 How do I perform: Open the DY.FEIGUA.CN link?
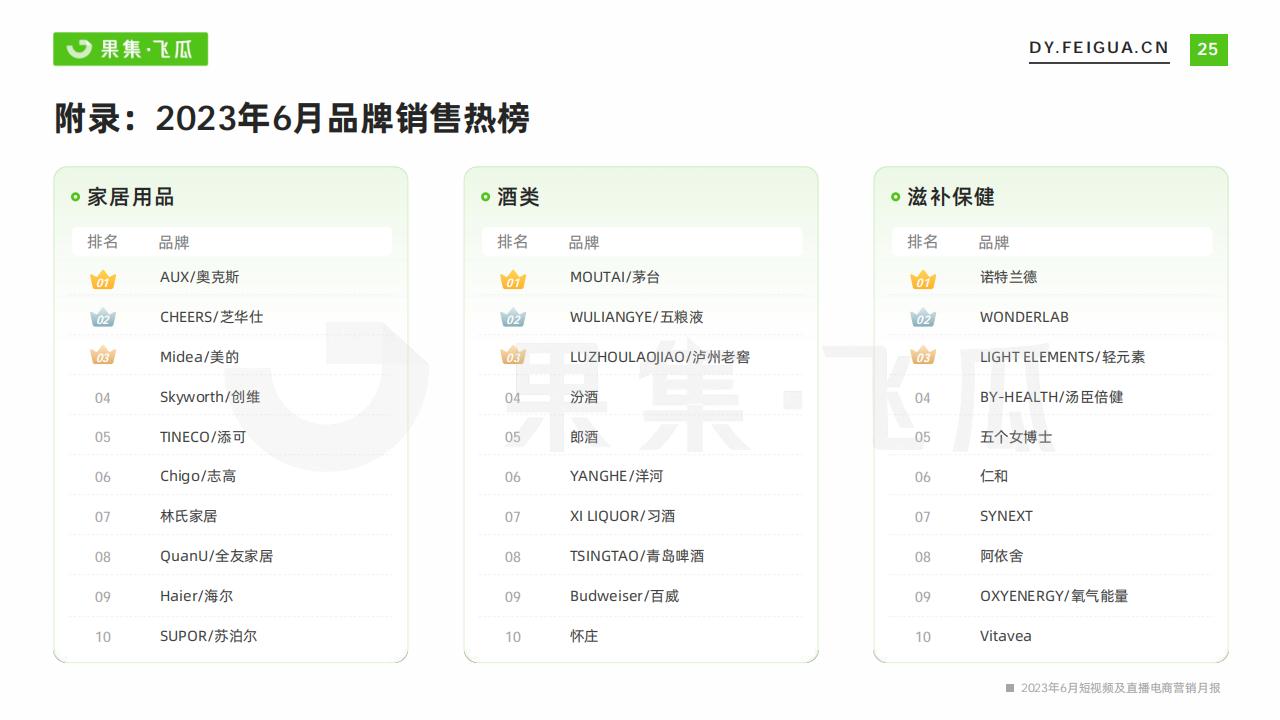tap(1098, 48)
